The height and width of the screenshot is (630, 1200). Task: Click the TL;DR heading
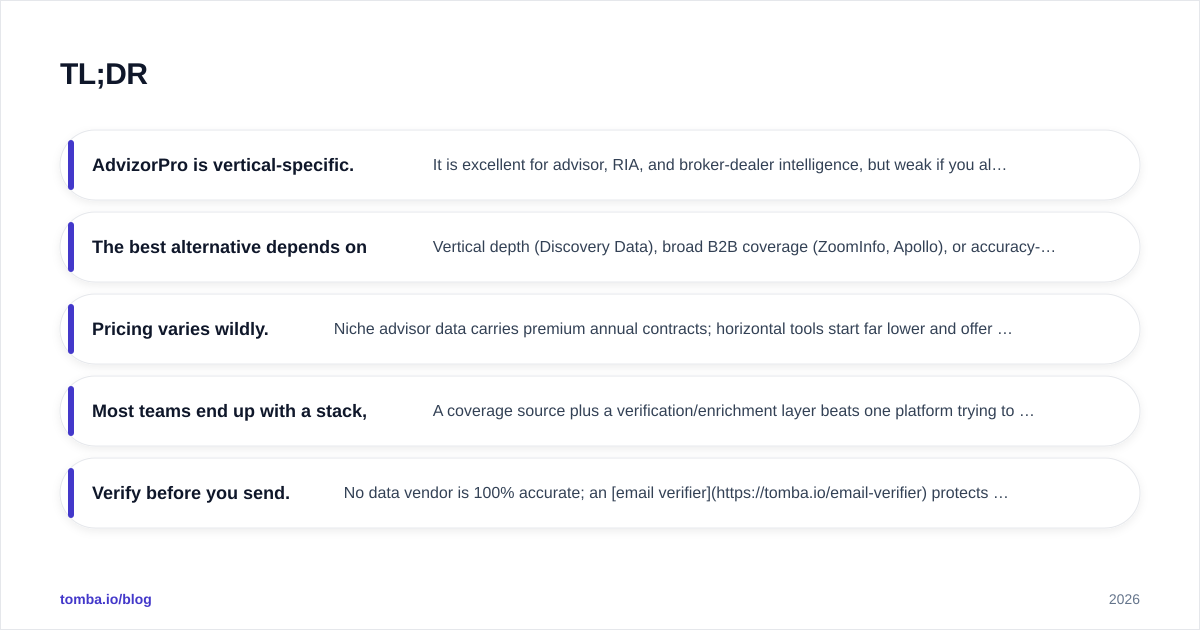(x=104, y=74)
